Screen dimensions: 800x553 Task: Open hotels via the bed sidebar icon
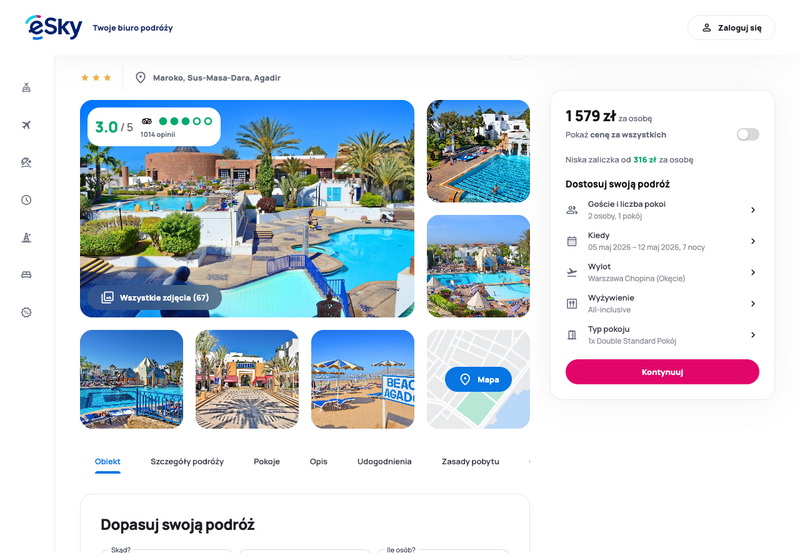[x=27, y=275]
